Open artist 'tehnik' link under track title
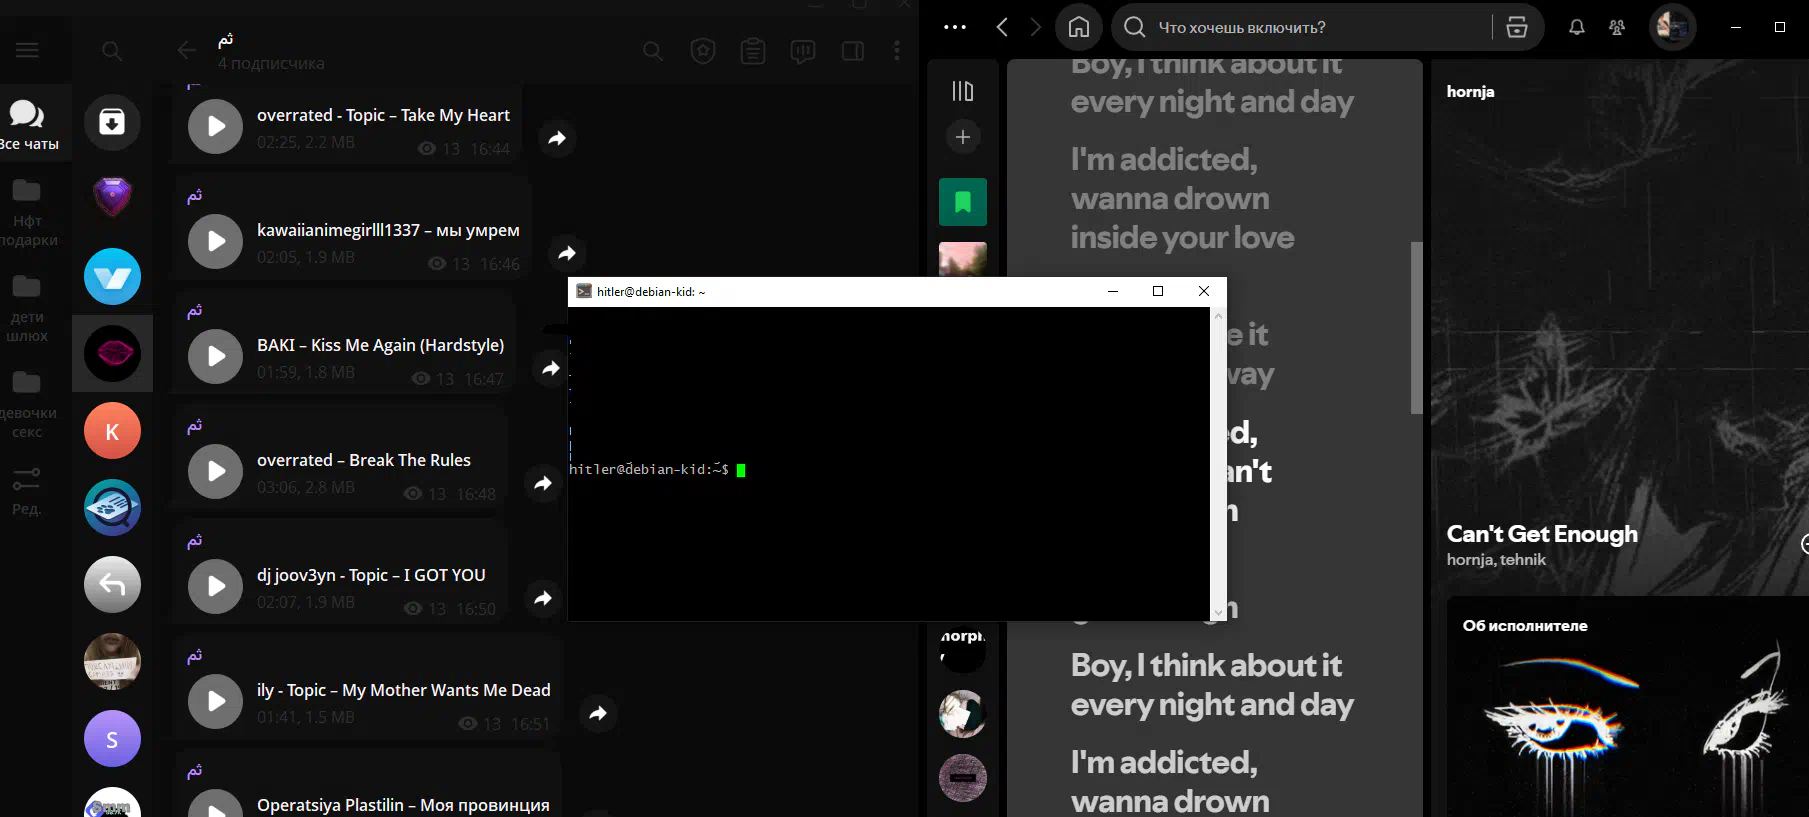The height and width of the screenshot is (817, 1809). click(x=1523, y=560)
